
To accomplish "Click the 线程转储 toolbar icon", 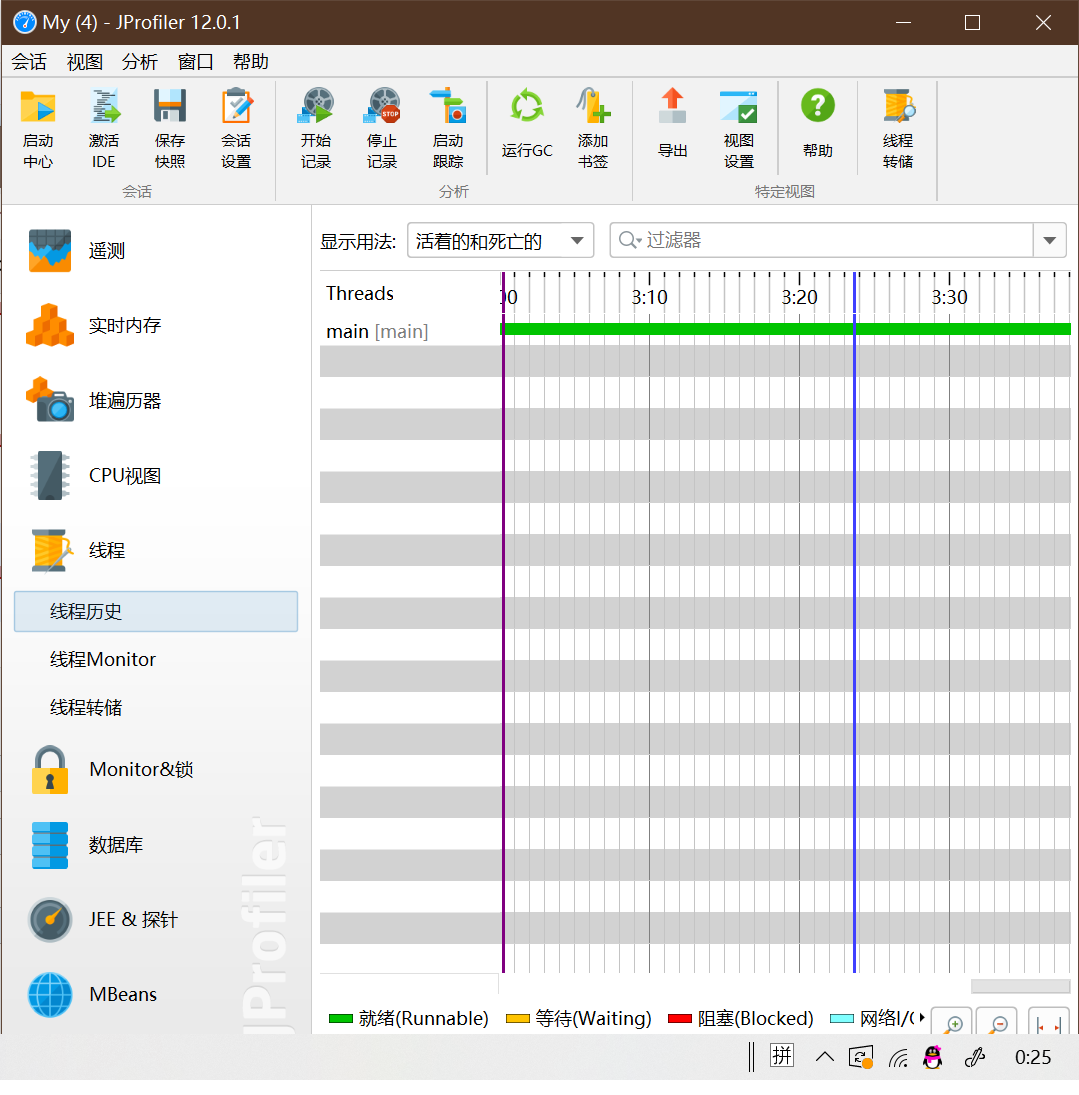I will coord(898,128).
